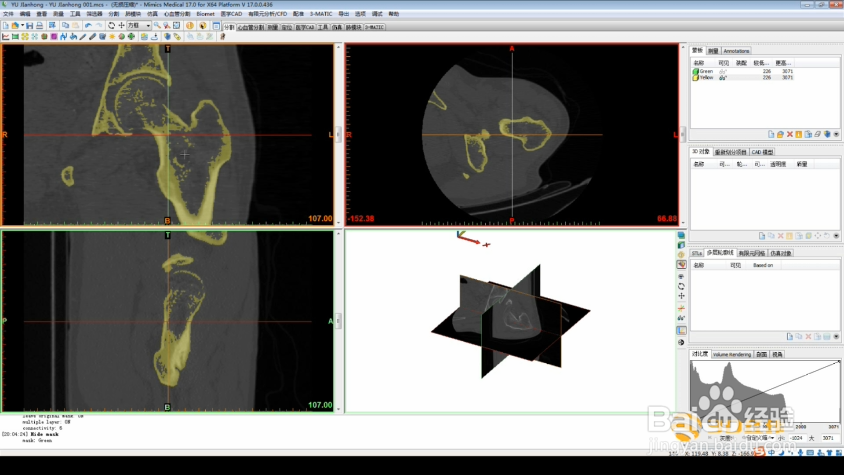This screenshot has height=475, width=844.
Task: Click the axial view vertical scrollbar
Action: (683, 135)
